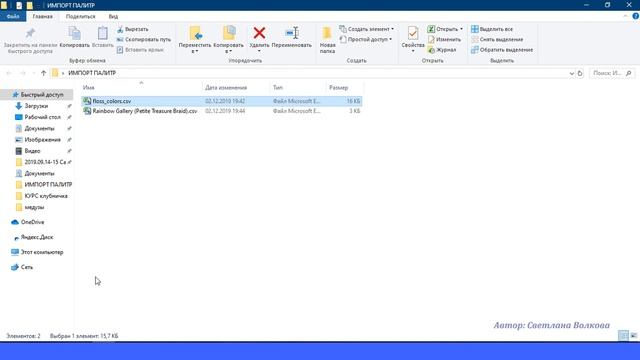Open Move to (Переместить в) menu
The width and height of the screenshot is (640, 360).
pos(195,40)
